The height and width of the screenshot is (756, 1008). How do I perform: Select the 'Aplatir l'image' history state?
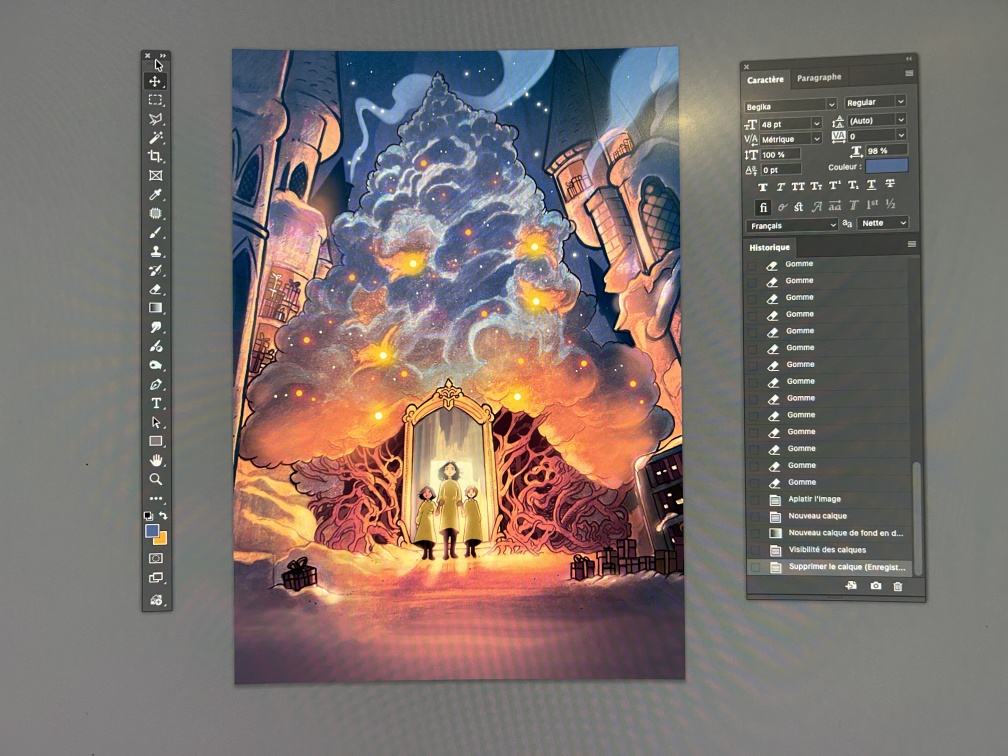pyautogui.click(x=814, y=499)
